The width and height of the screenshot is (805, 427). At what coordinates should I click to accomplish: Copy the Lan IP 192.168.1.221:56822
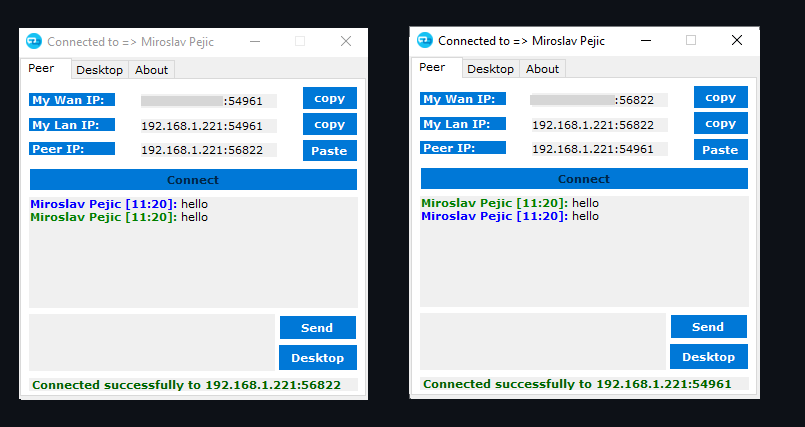tap(720, 123)
